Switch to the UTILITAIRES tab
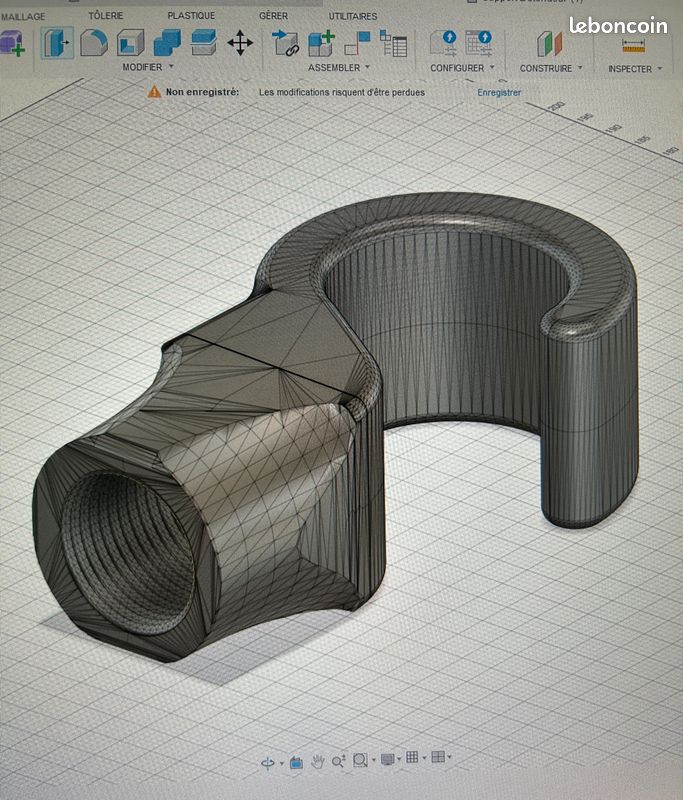The height and width of the screenshot is (800, 683). (352, 16)
